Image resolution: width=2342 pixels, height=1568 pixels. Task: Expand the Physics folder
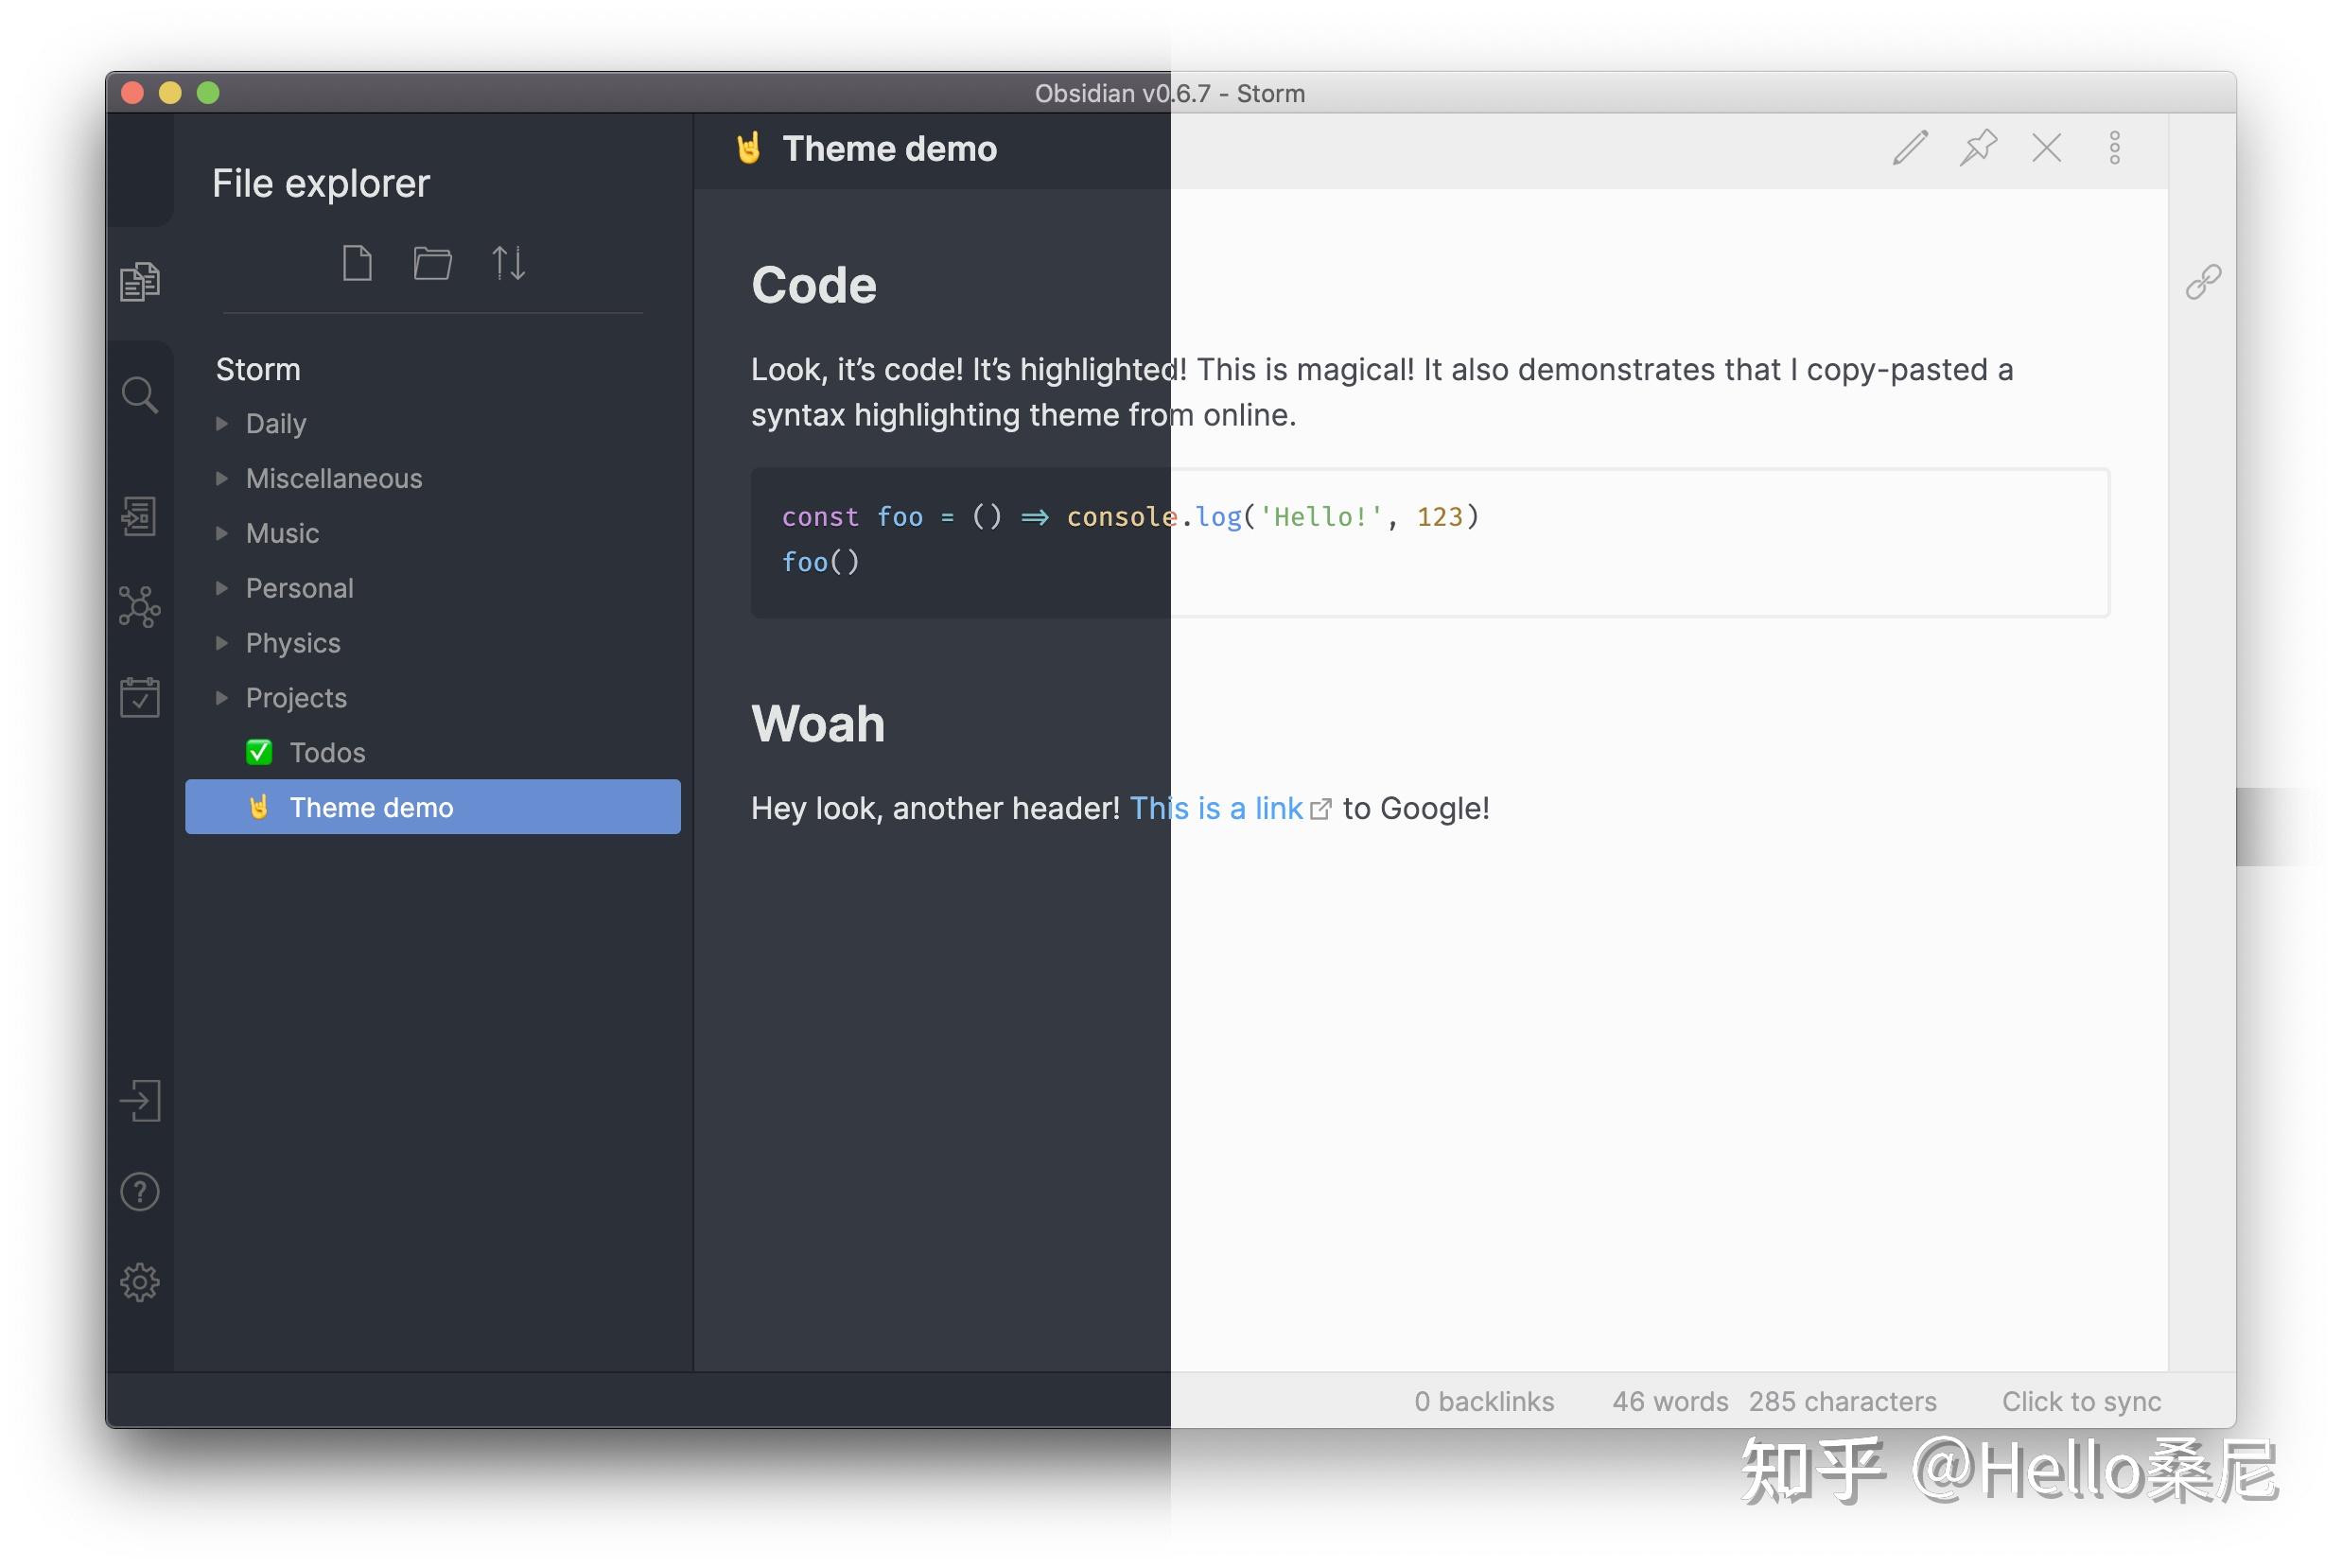click(292, 643)
